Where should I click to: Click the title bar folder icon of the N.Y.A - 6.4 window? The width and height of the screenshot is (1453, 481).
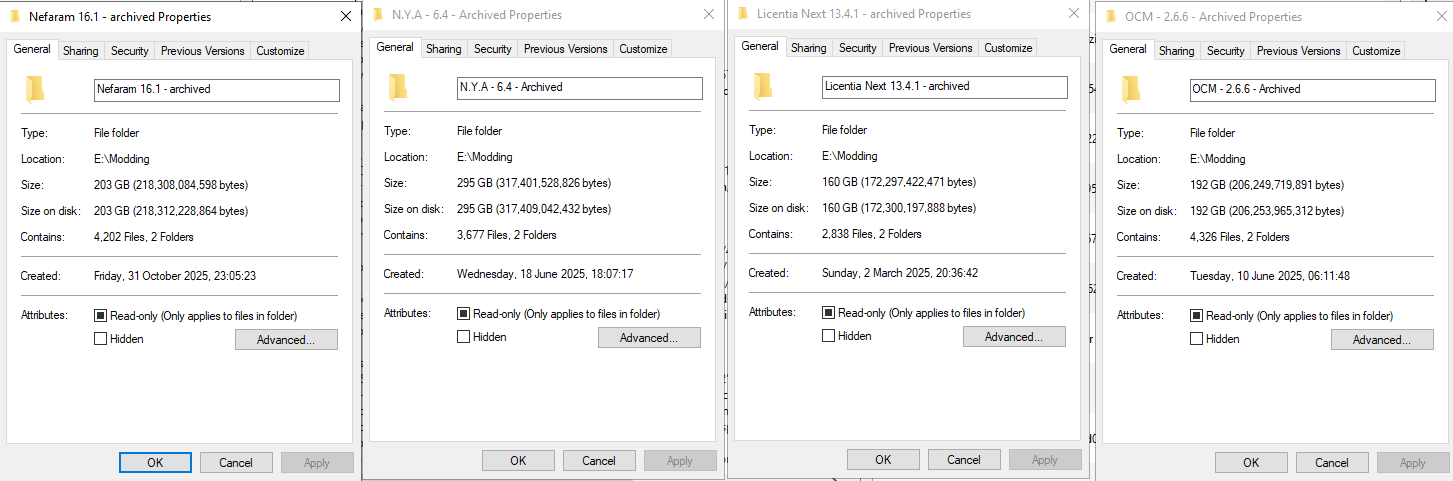point(378,15)
